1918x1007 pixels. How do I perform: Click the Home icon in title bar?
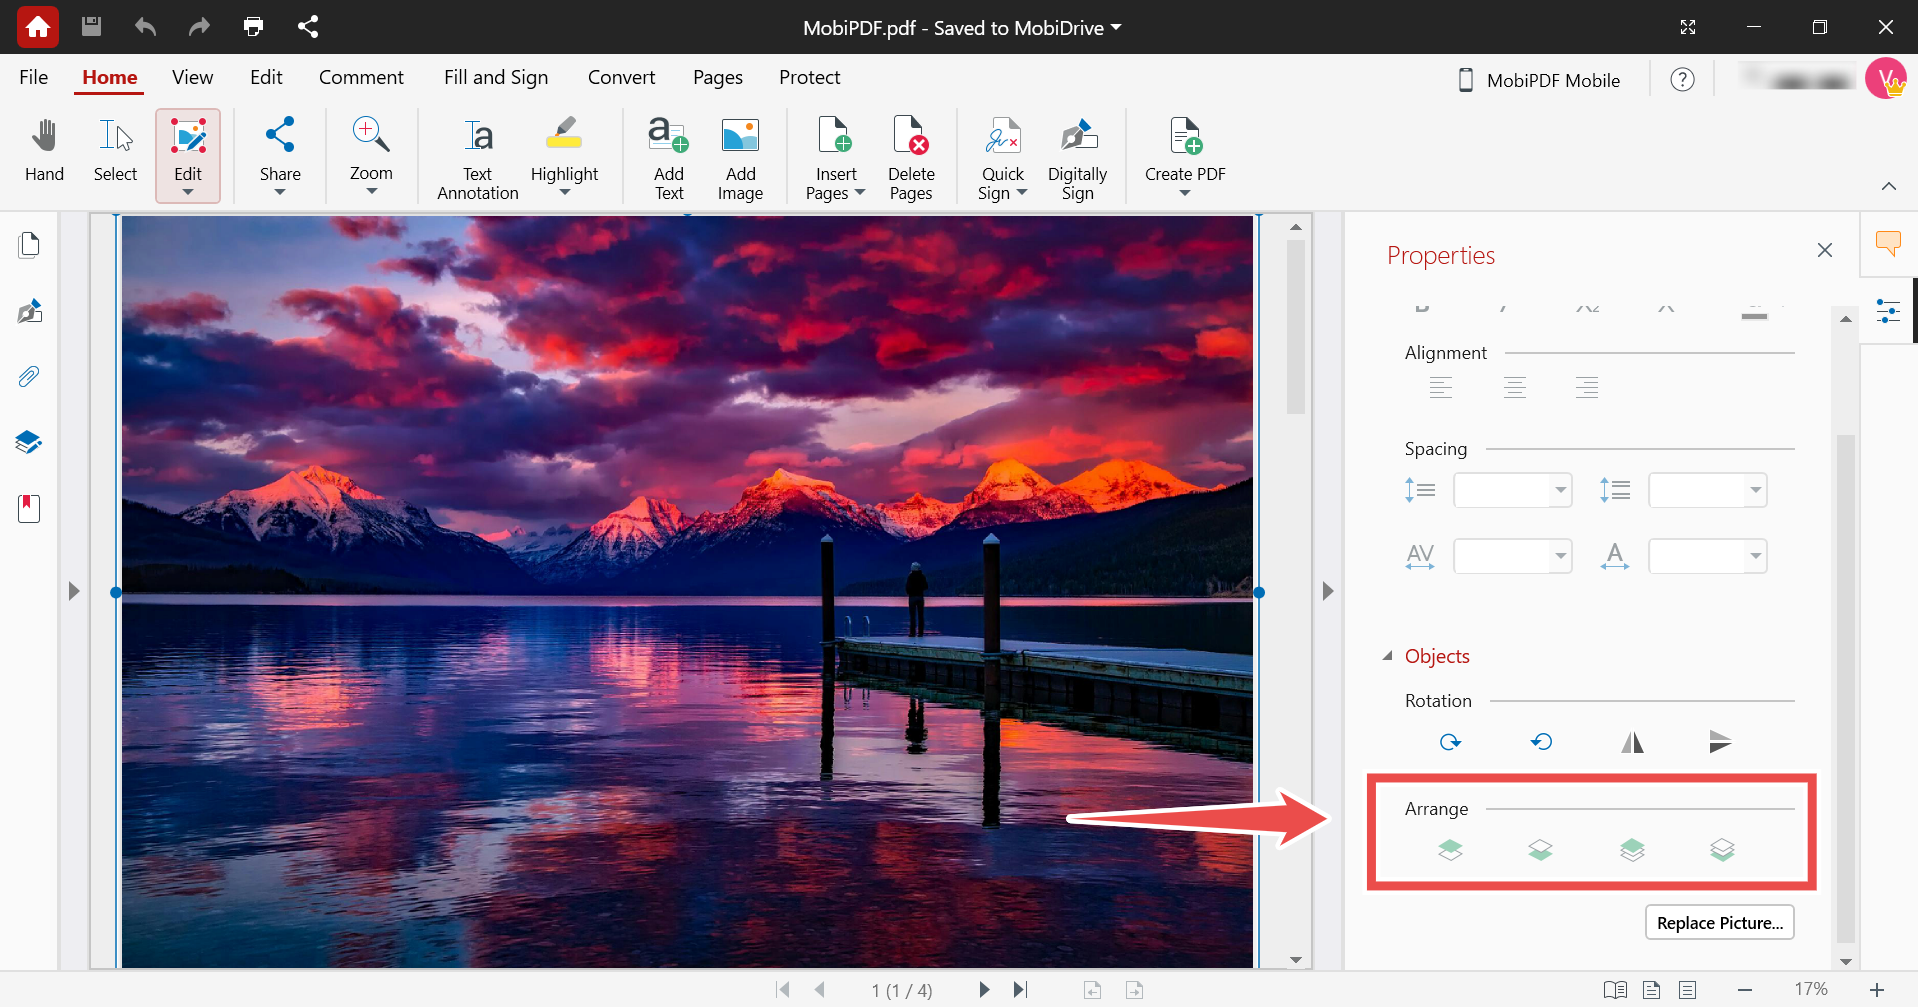coord(38,27)
